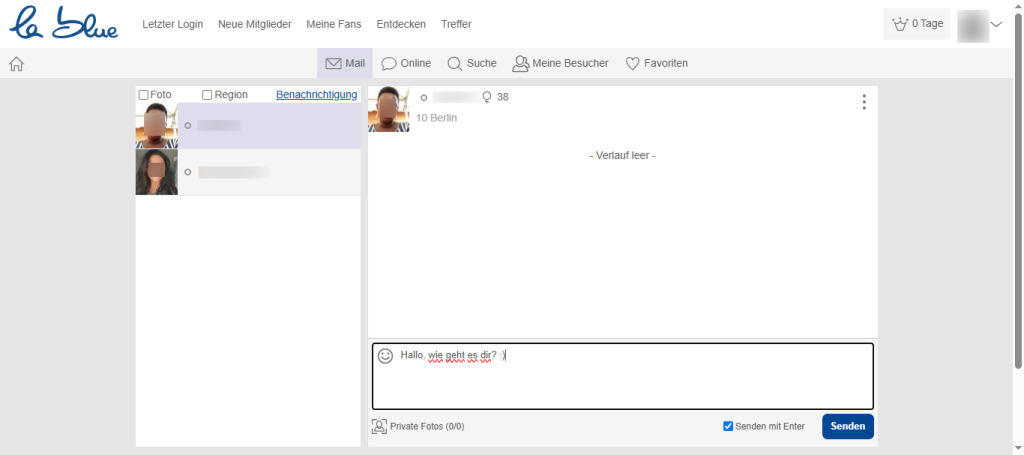This screenshot has height=455, width=1024.
Task: Go to the home page icon
Action: tap(16, 64)
